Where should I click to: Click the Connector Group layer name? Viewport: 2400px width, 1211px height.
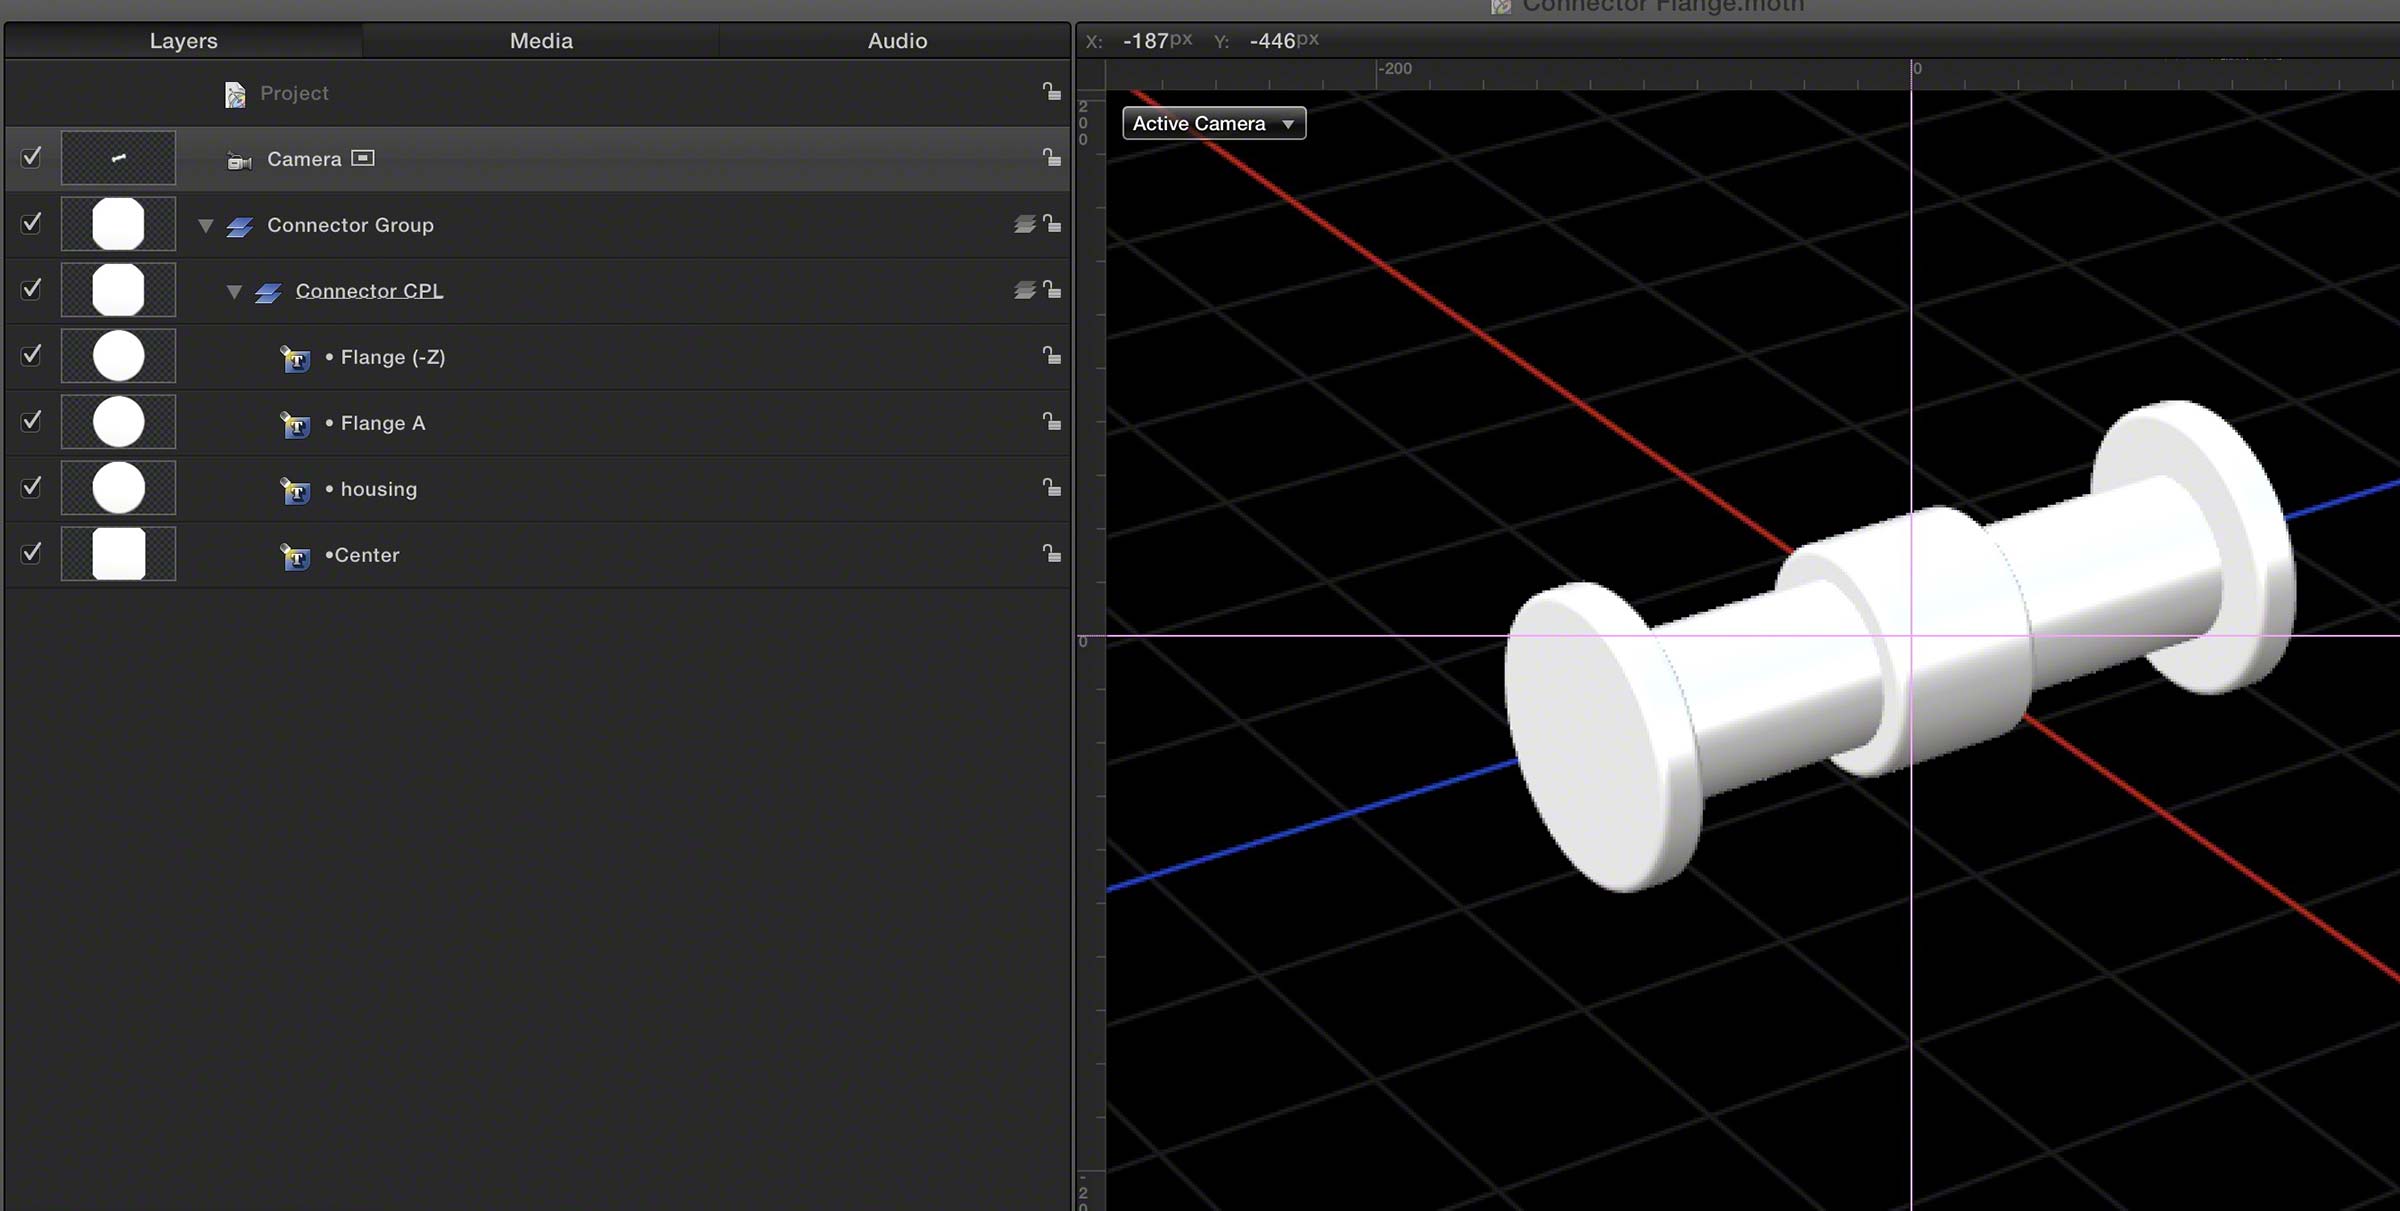point(350,225)
